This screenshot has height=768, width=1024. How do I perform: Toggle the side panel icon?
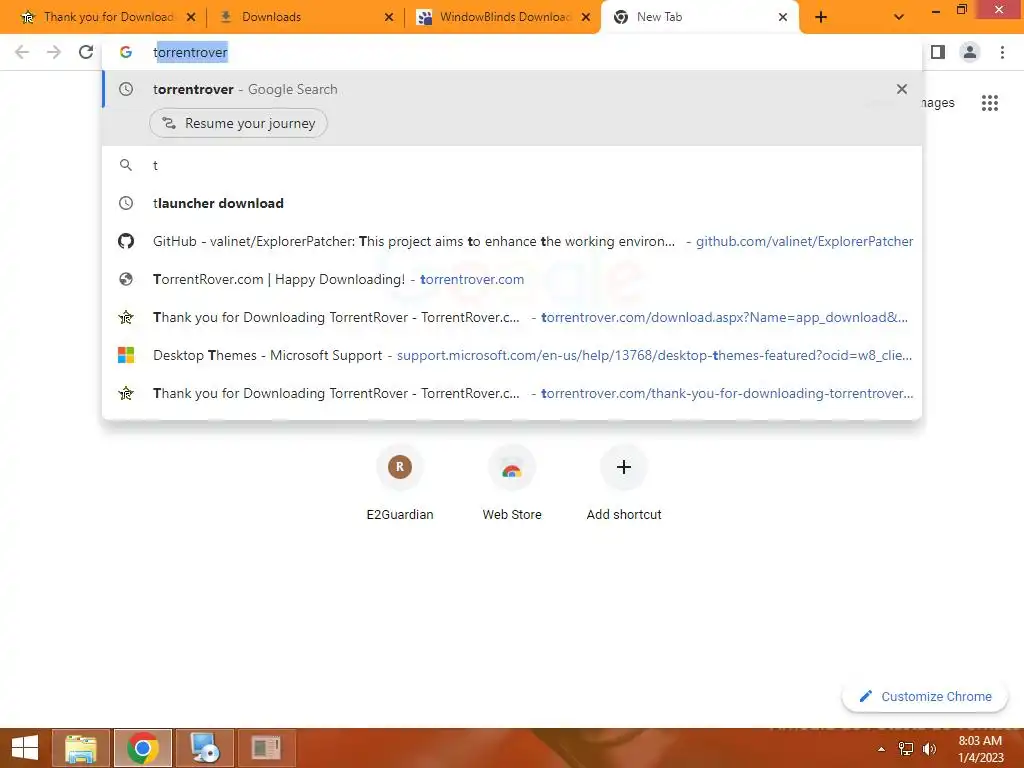tap(938, 52)
